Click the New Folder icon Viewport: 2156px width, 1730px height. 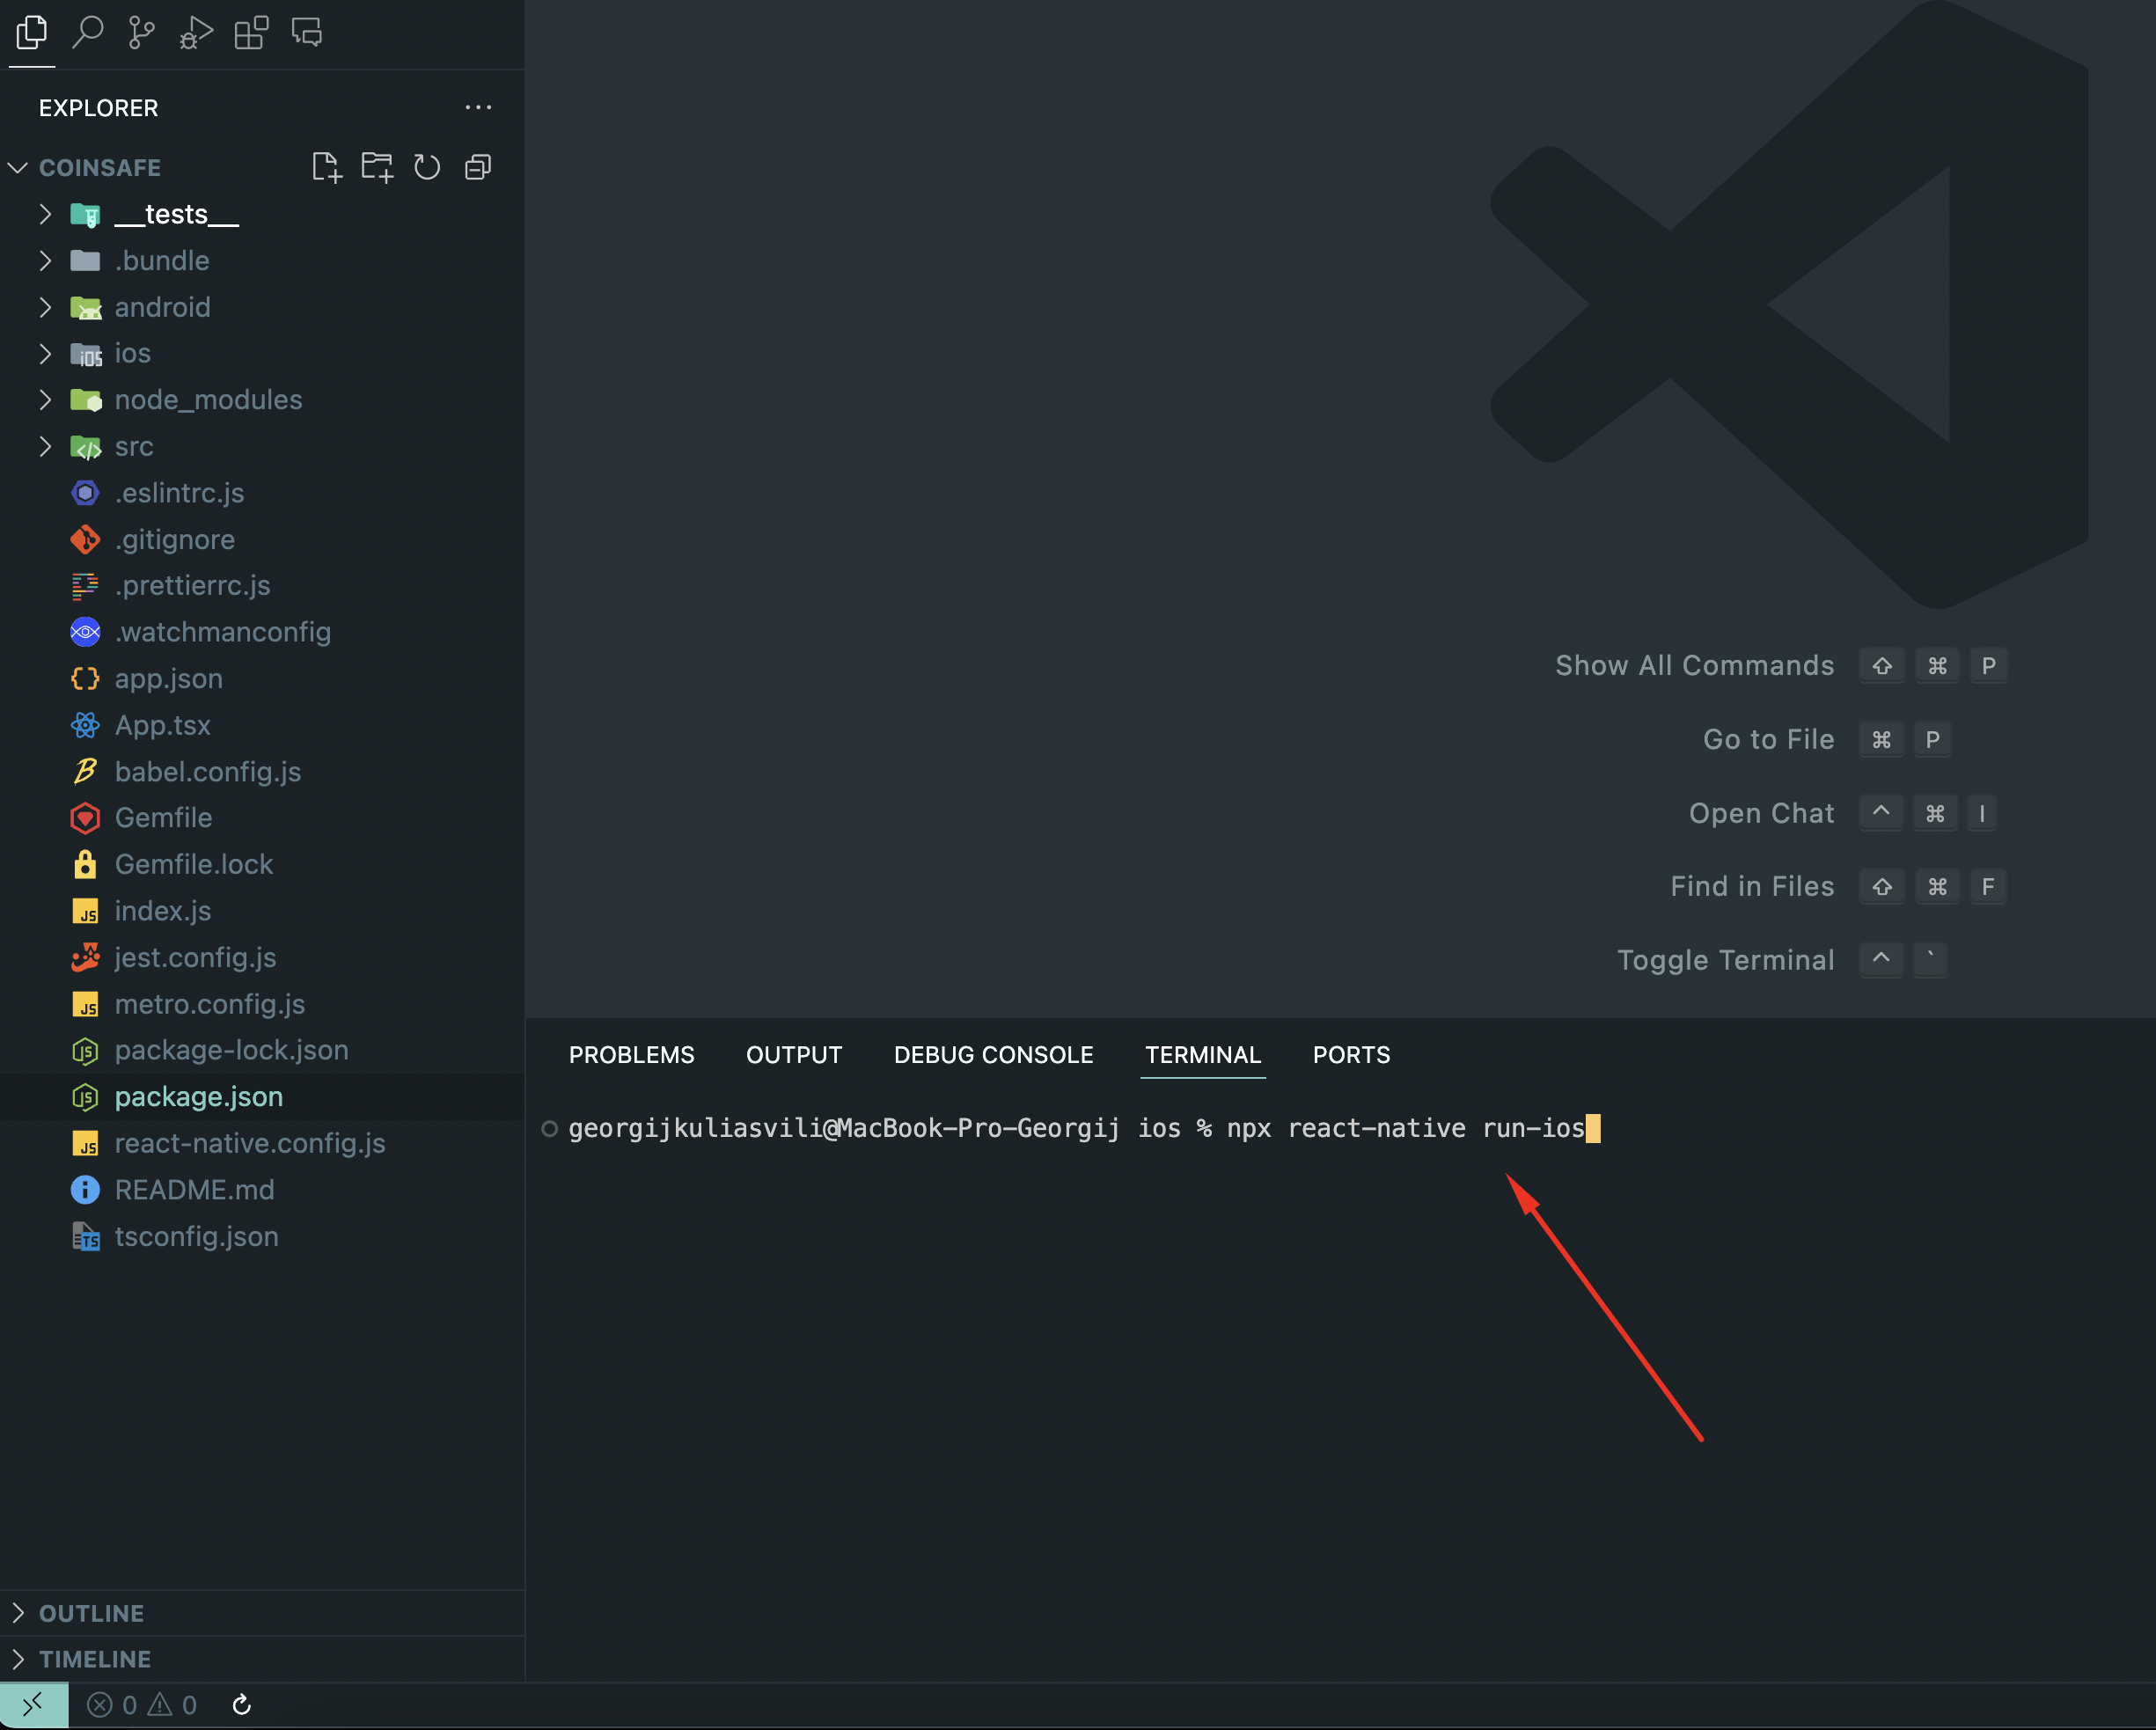tap(377, 167)
